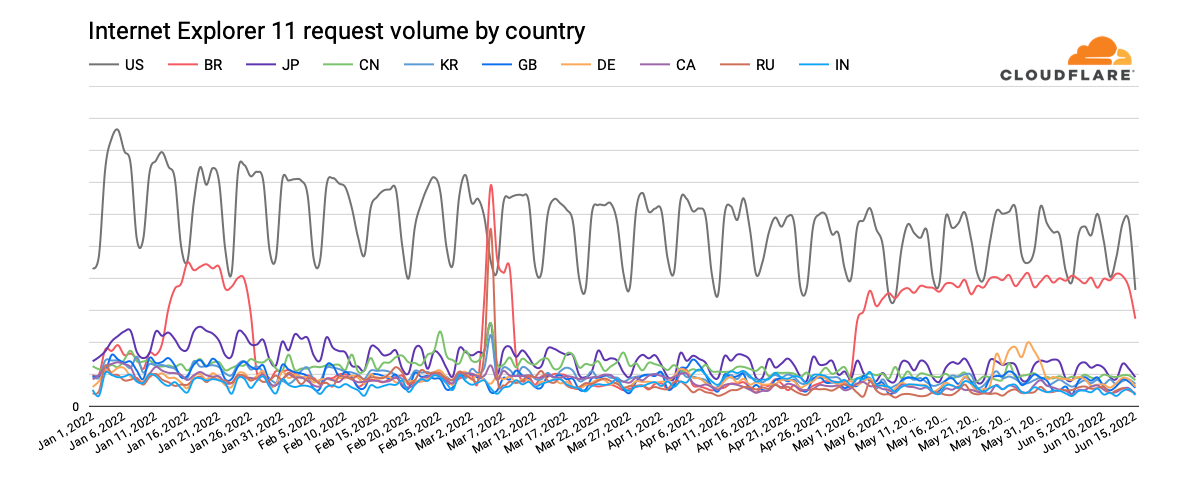Click the Mar 12, 2022 axis label

pyautogui.click(x=504, y=433)
